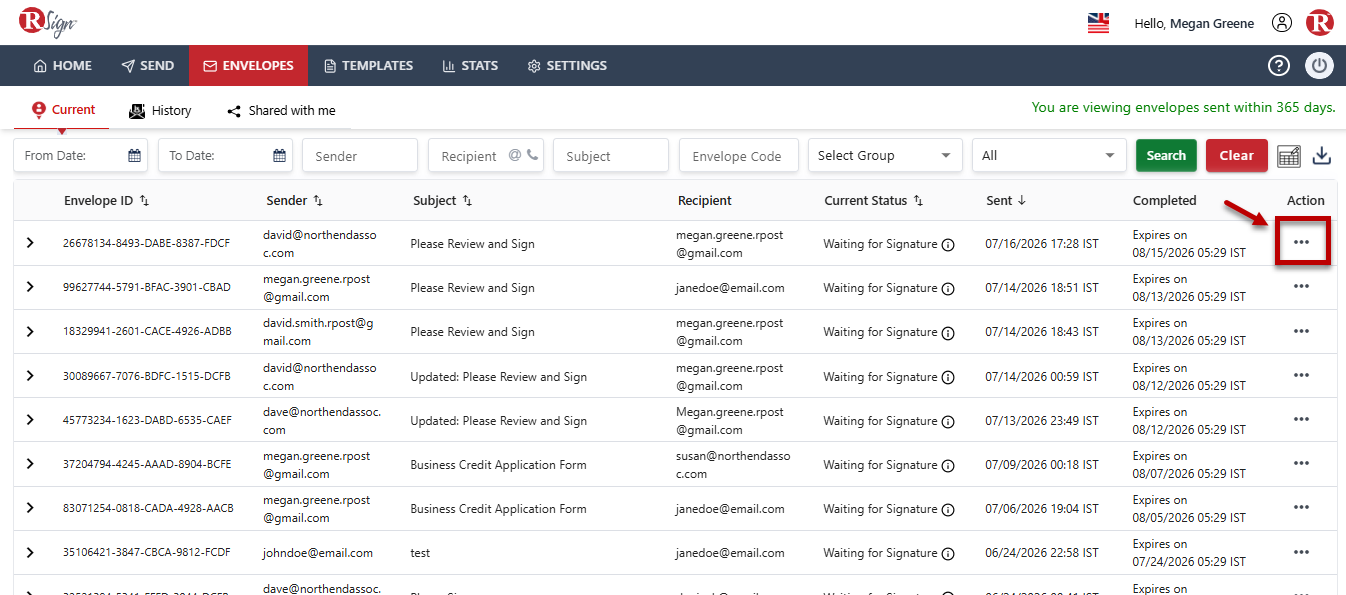Sort by Subject column arrows
Screen dimensions: 1346x595
pos(467,201)
